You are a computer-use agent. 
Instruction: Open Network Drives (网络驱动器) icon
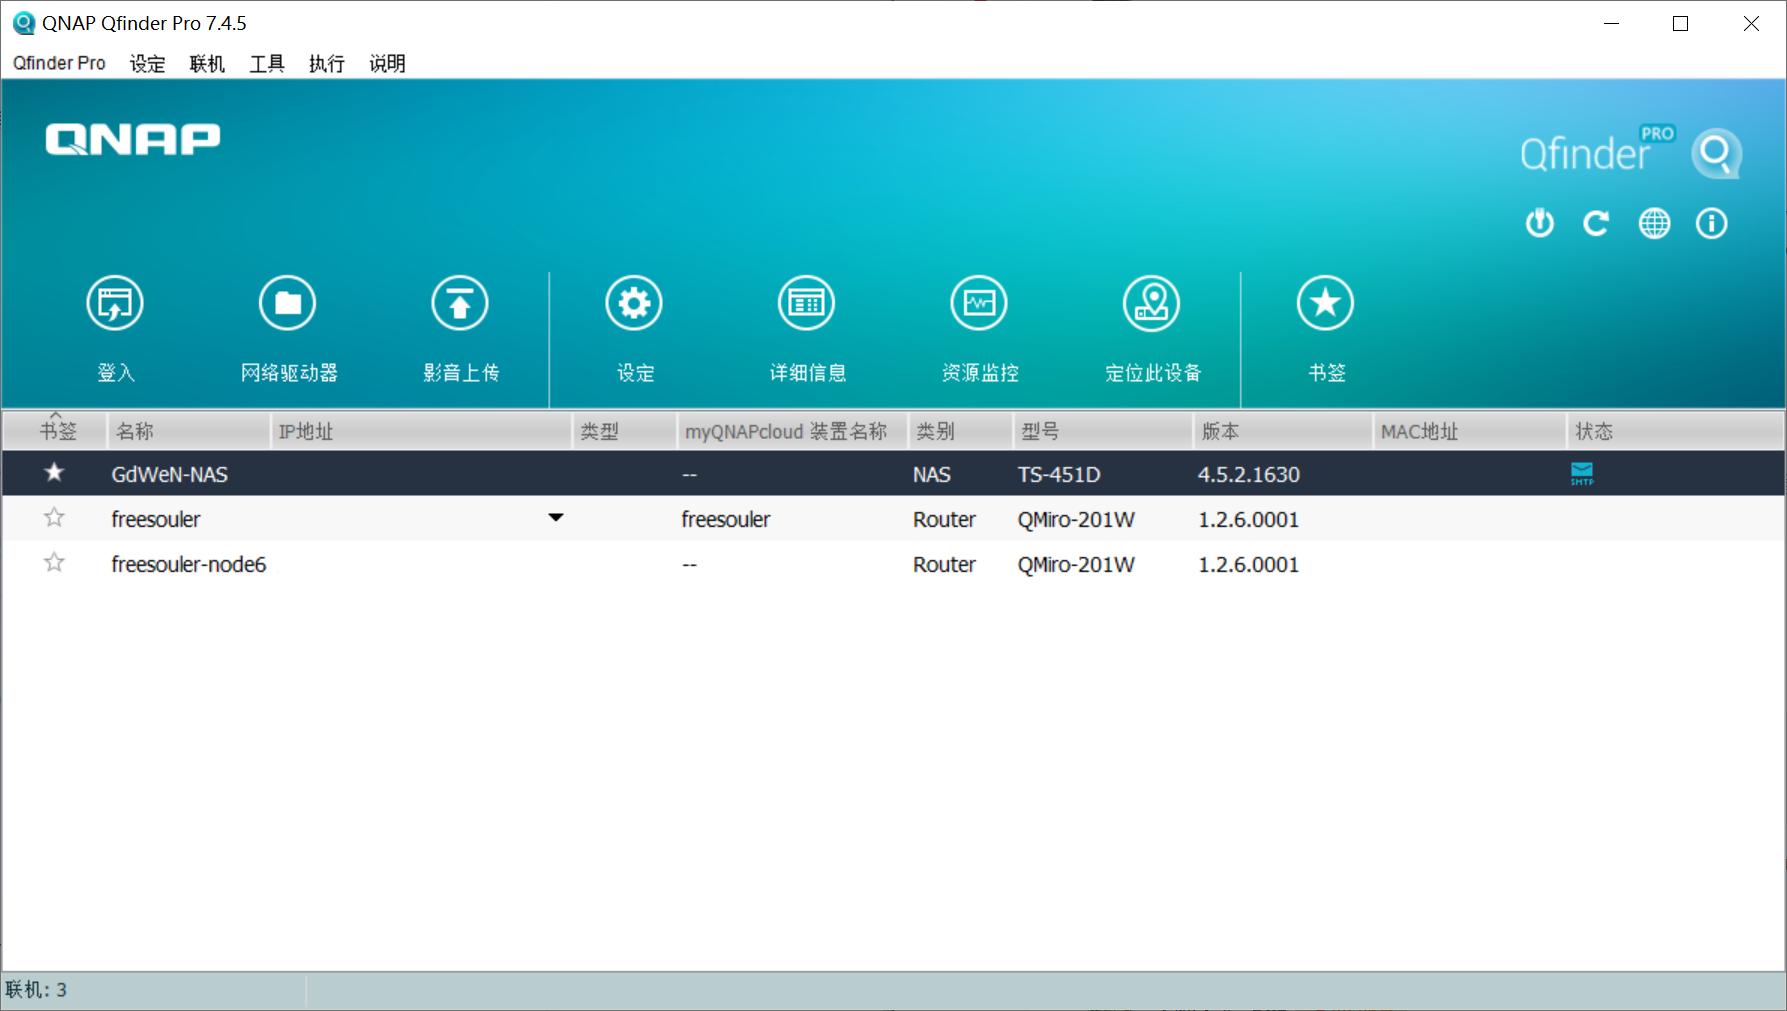pyautogui.click(x=288, y=303)
